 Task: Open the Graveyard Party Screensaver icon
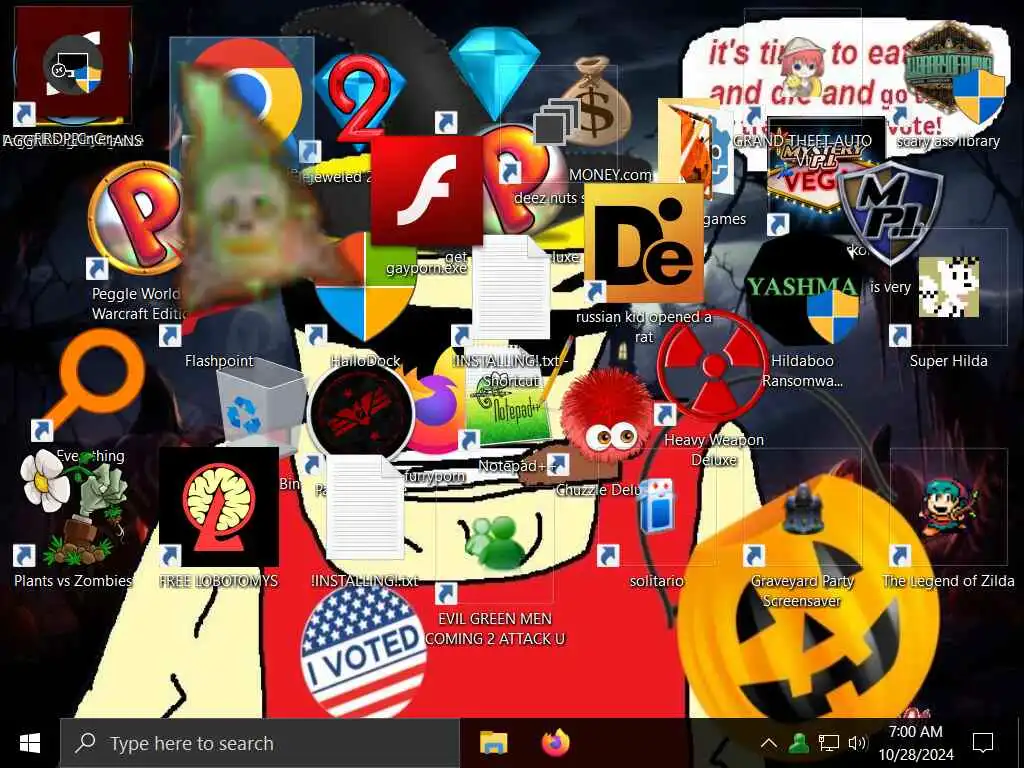coord(802,507)
